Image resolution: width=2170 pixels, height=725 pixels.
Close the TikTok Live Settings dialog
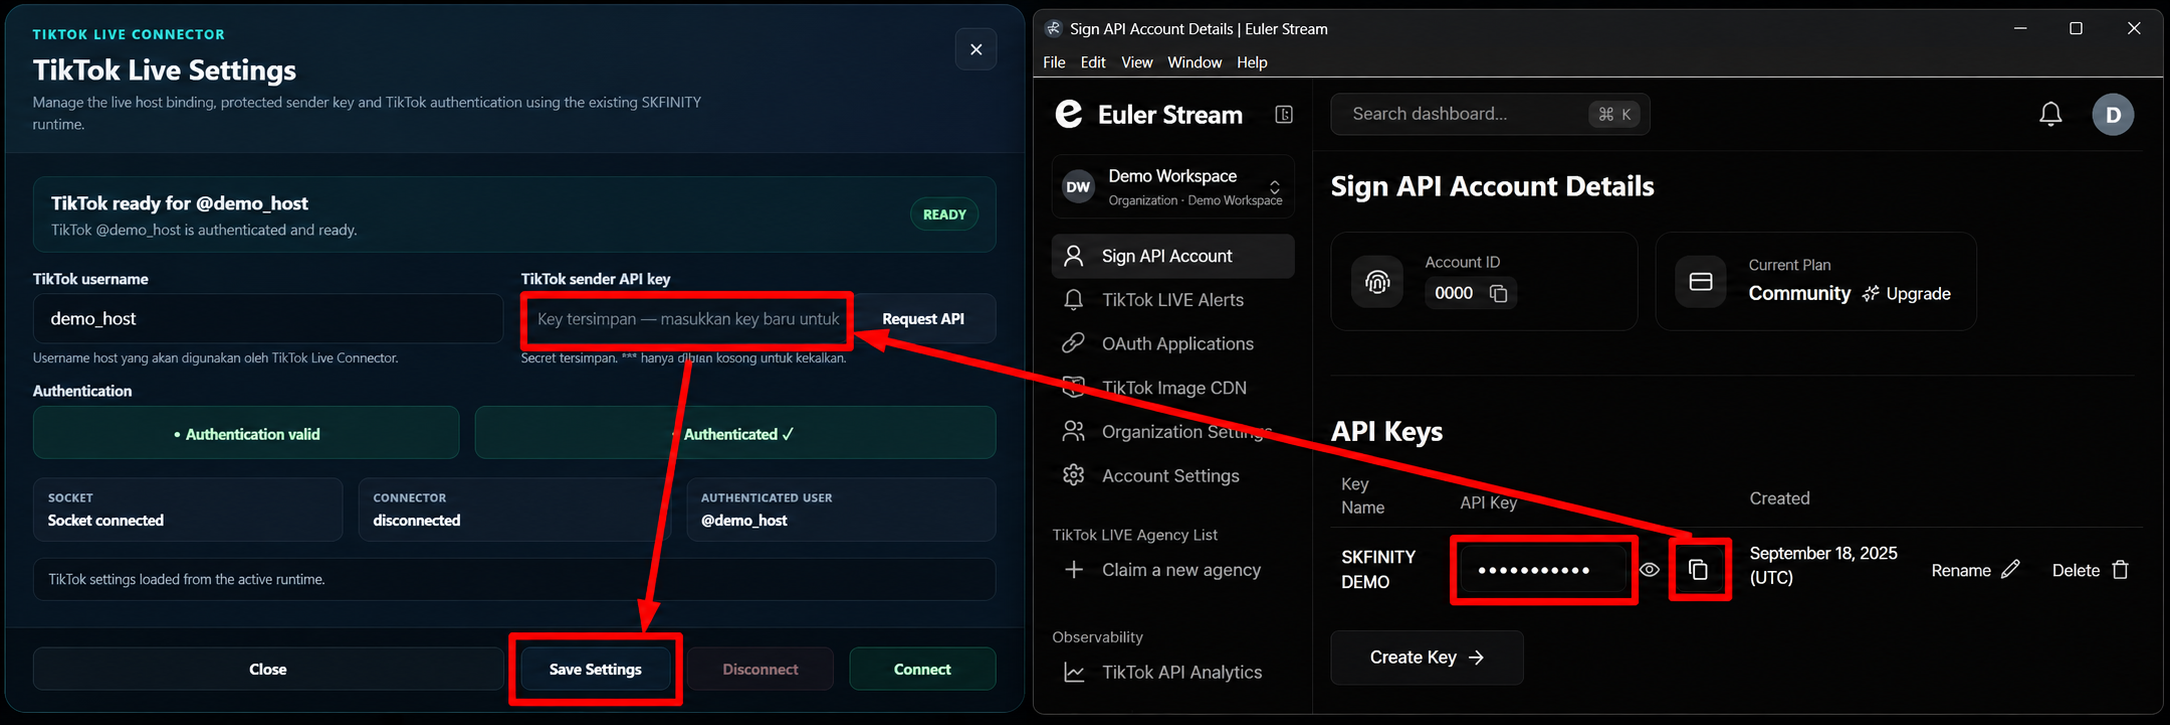[x=976, y=49]
